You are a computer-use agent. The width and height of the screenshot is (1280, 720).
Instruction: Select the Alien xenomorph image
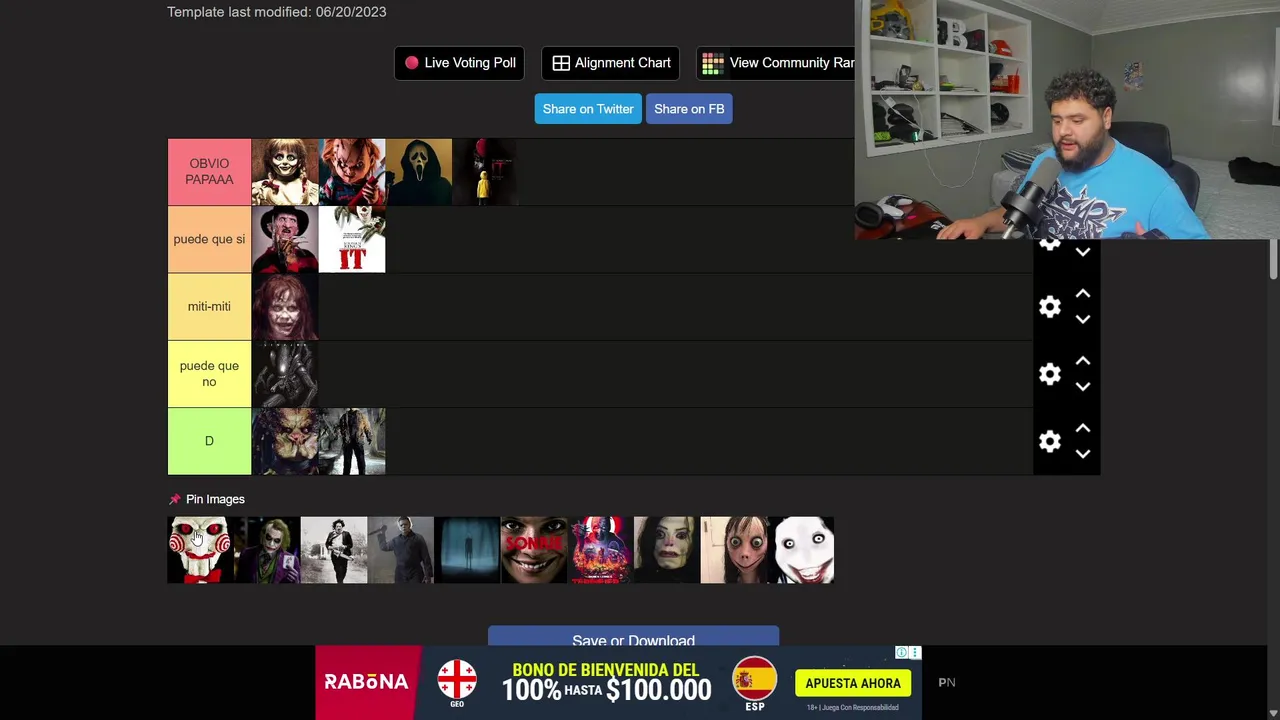point(285,374)
